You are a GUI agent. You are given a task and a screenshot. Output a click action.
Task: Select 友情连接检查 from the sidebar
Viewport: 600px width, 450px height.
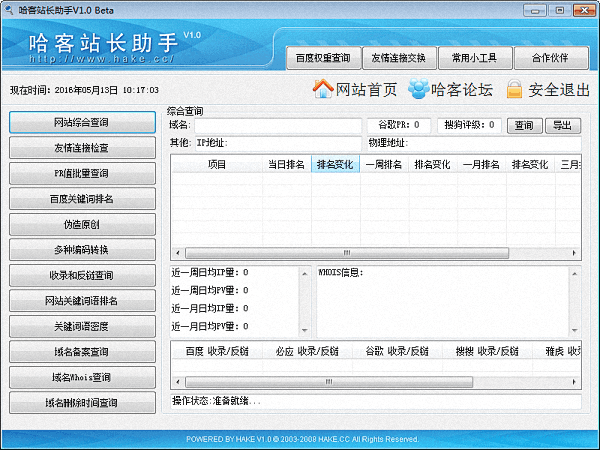point(82,148)
